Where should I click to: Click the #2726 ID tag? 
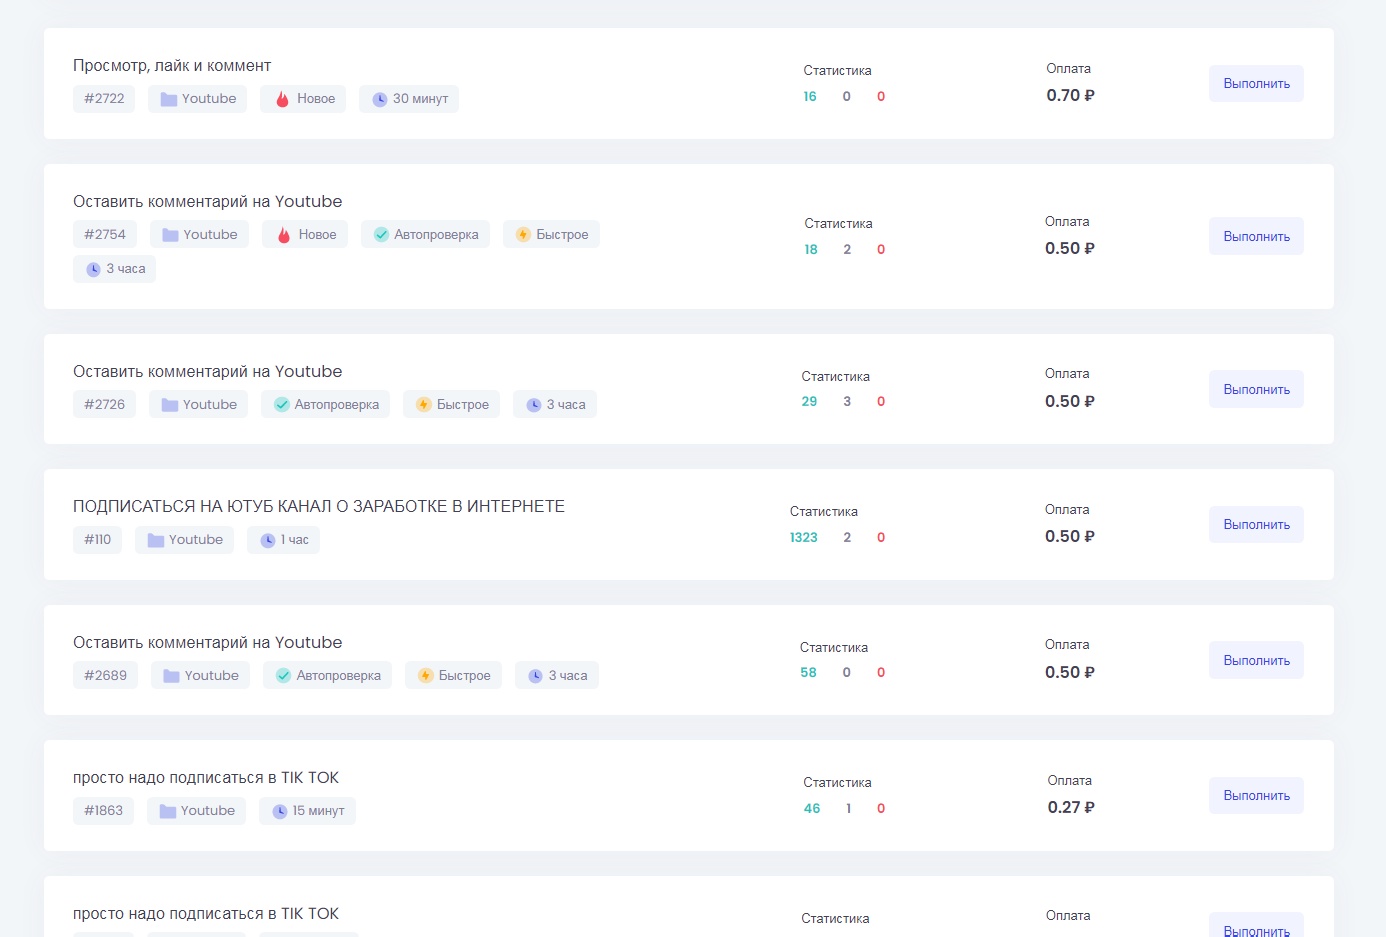pyautogui.click(x=105, y=405)
